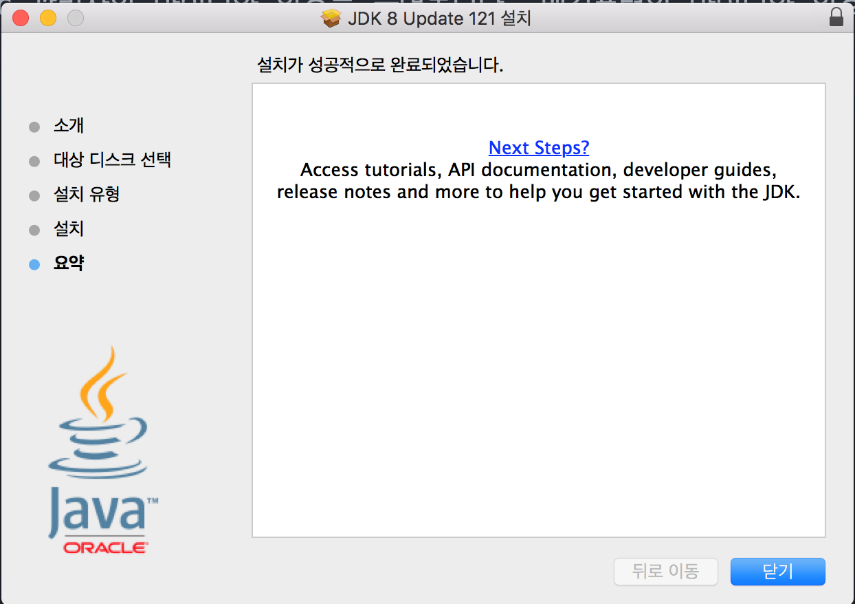The width and height of the screenshot is (855, 604).
Task: Click the blue bullet beside 요약
Action: pos(37,263)
